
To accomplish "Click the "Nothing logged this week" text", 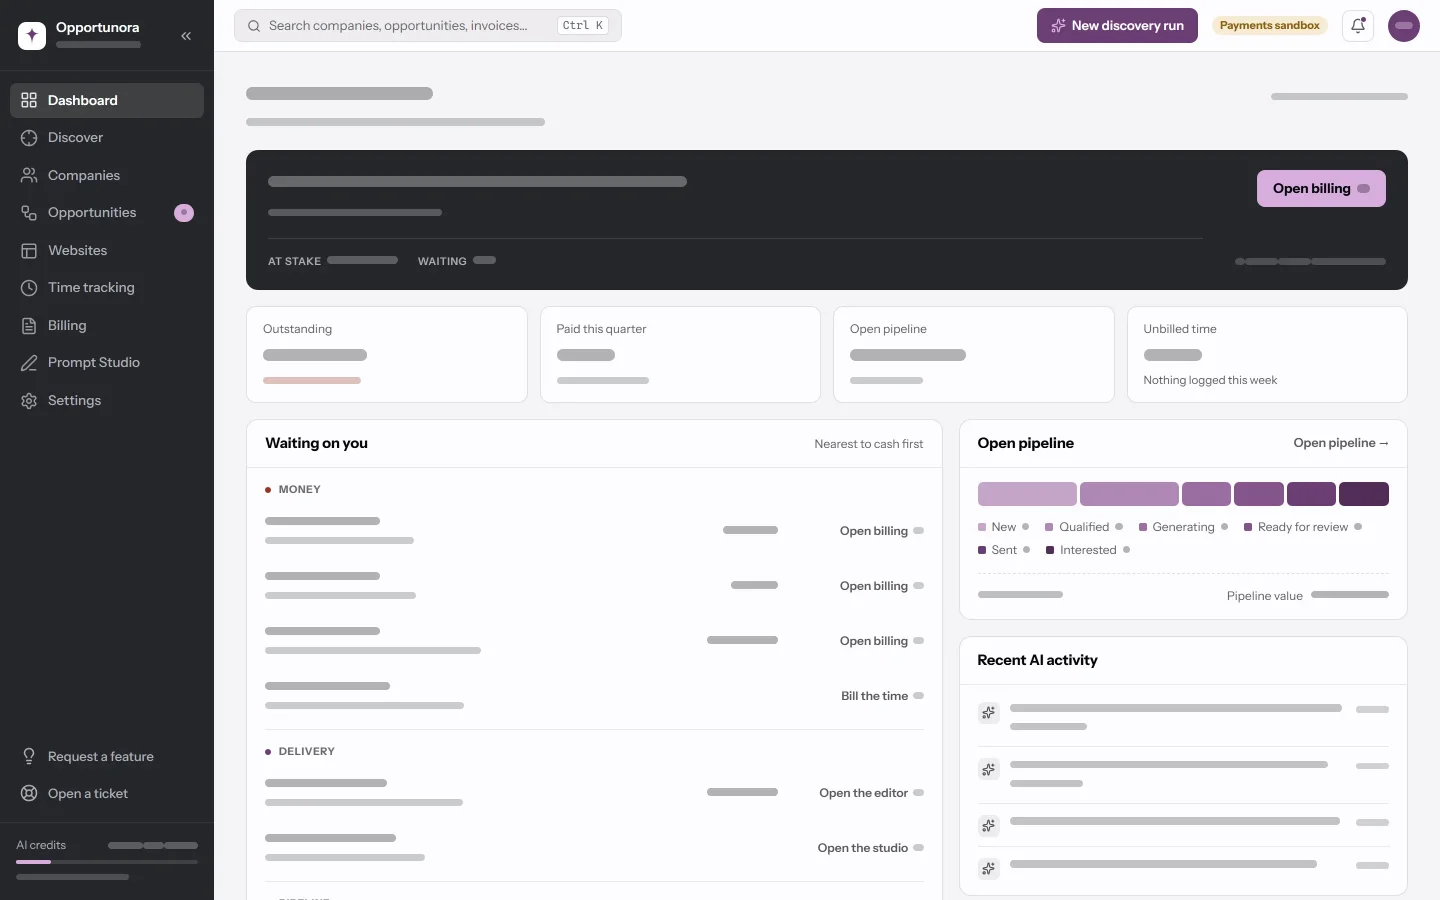I will (x=1210, y=380).
